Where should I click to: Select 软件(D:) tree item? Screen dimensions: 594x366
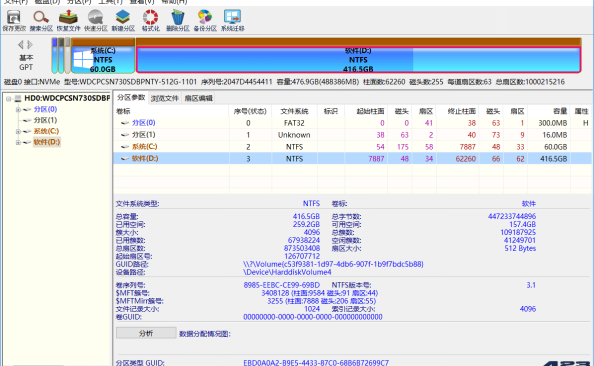(47, 142)
